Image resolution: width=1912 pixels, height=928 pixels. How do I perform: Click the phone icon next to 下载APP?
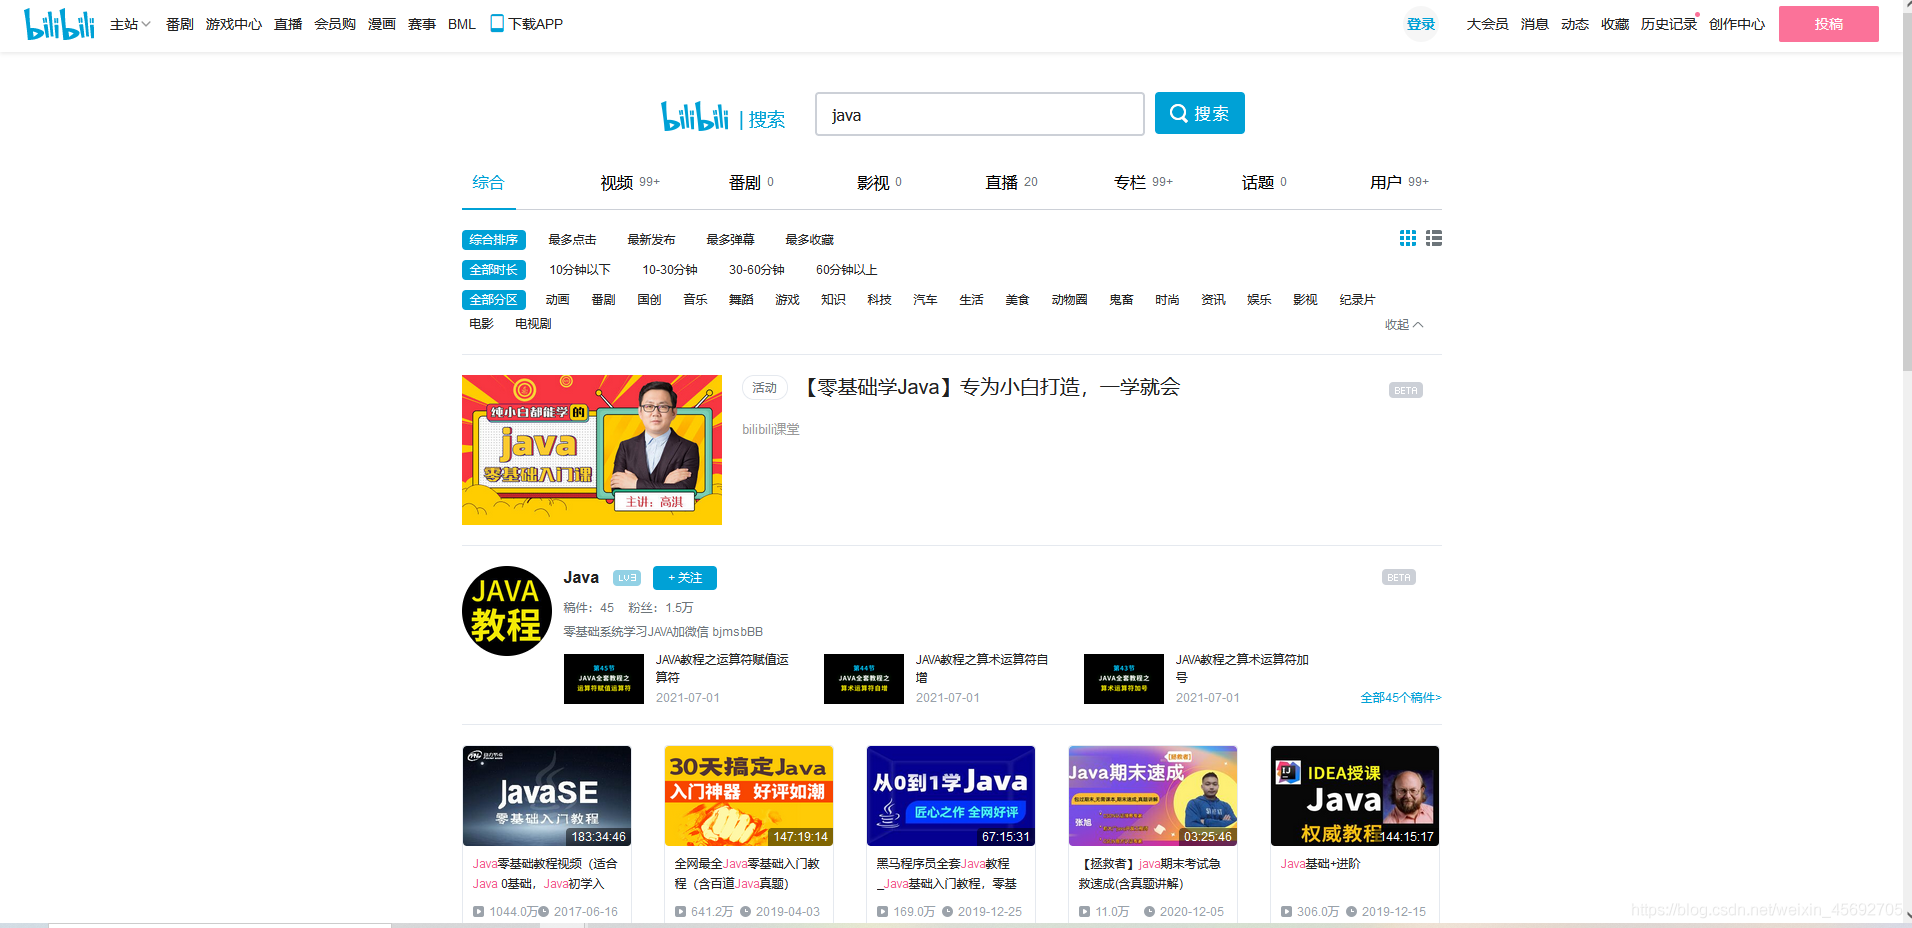pos(497,23)
